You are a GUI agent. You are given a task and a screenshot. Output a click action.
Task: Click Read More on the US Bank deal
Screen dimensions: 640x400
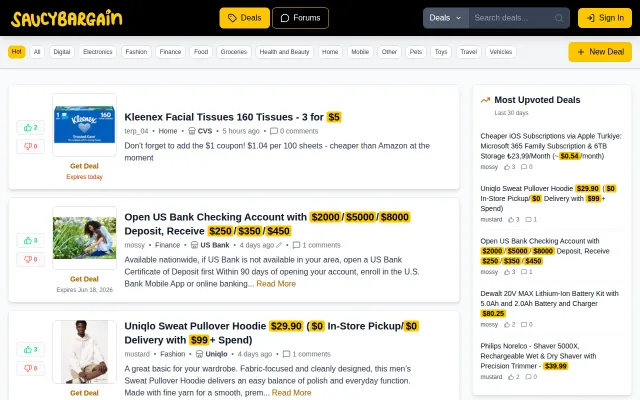[x=276, y=284]
